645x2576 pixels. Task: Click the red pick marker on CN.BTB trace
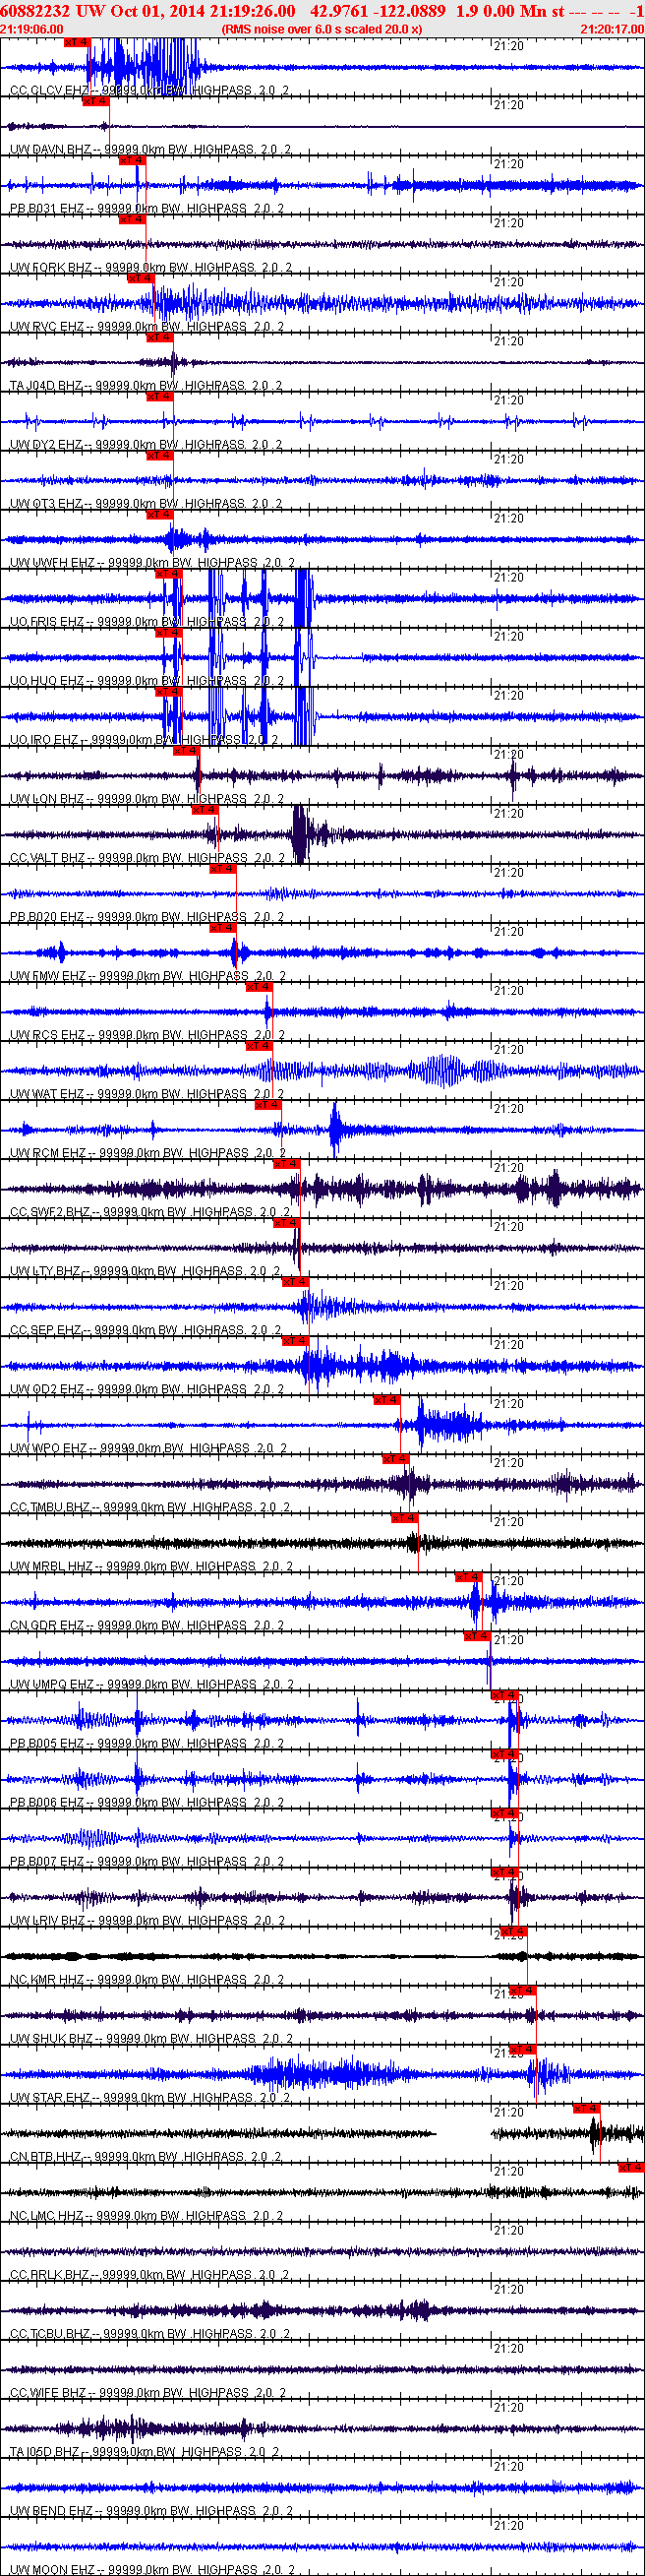pos(586,2108)
